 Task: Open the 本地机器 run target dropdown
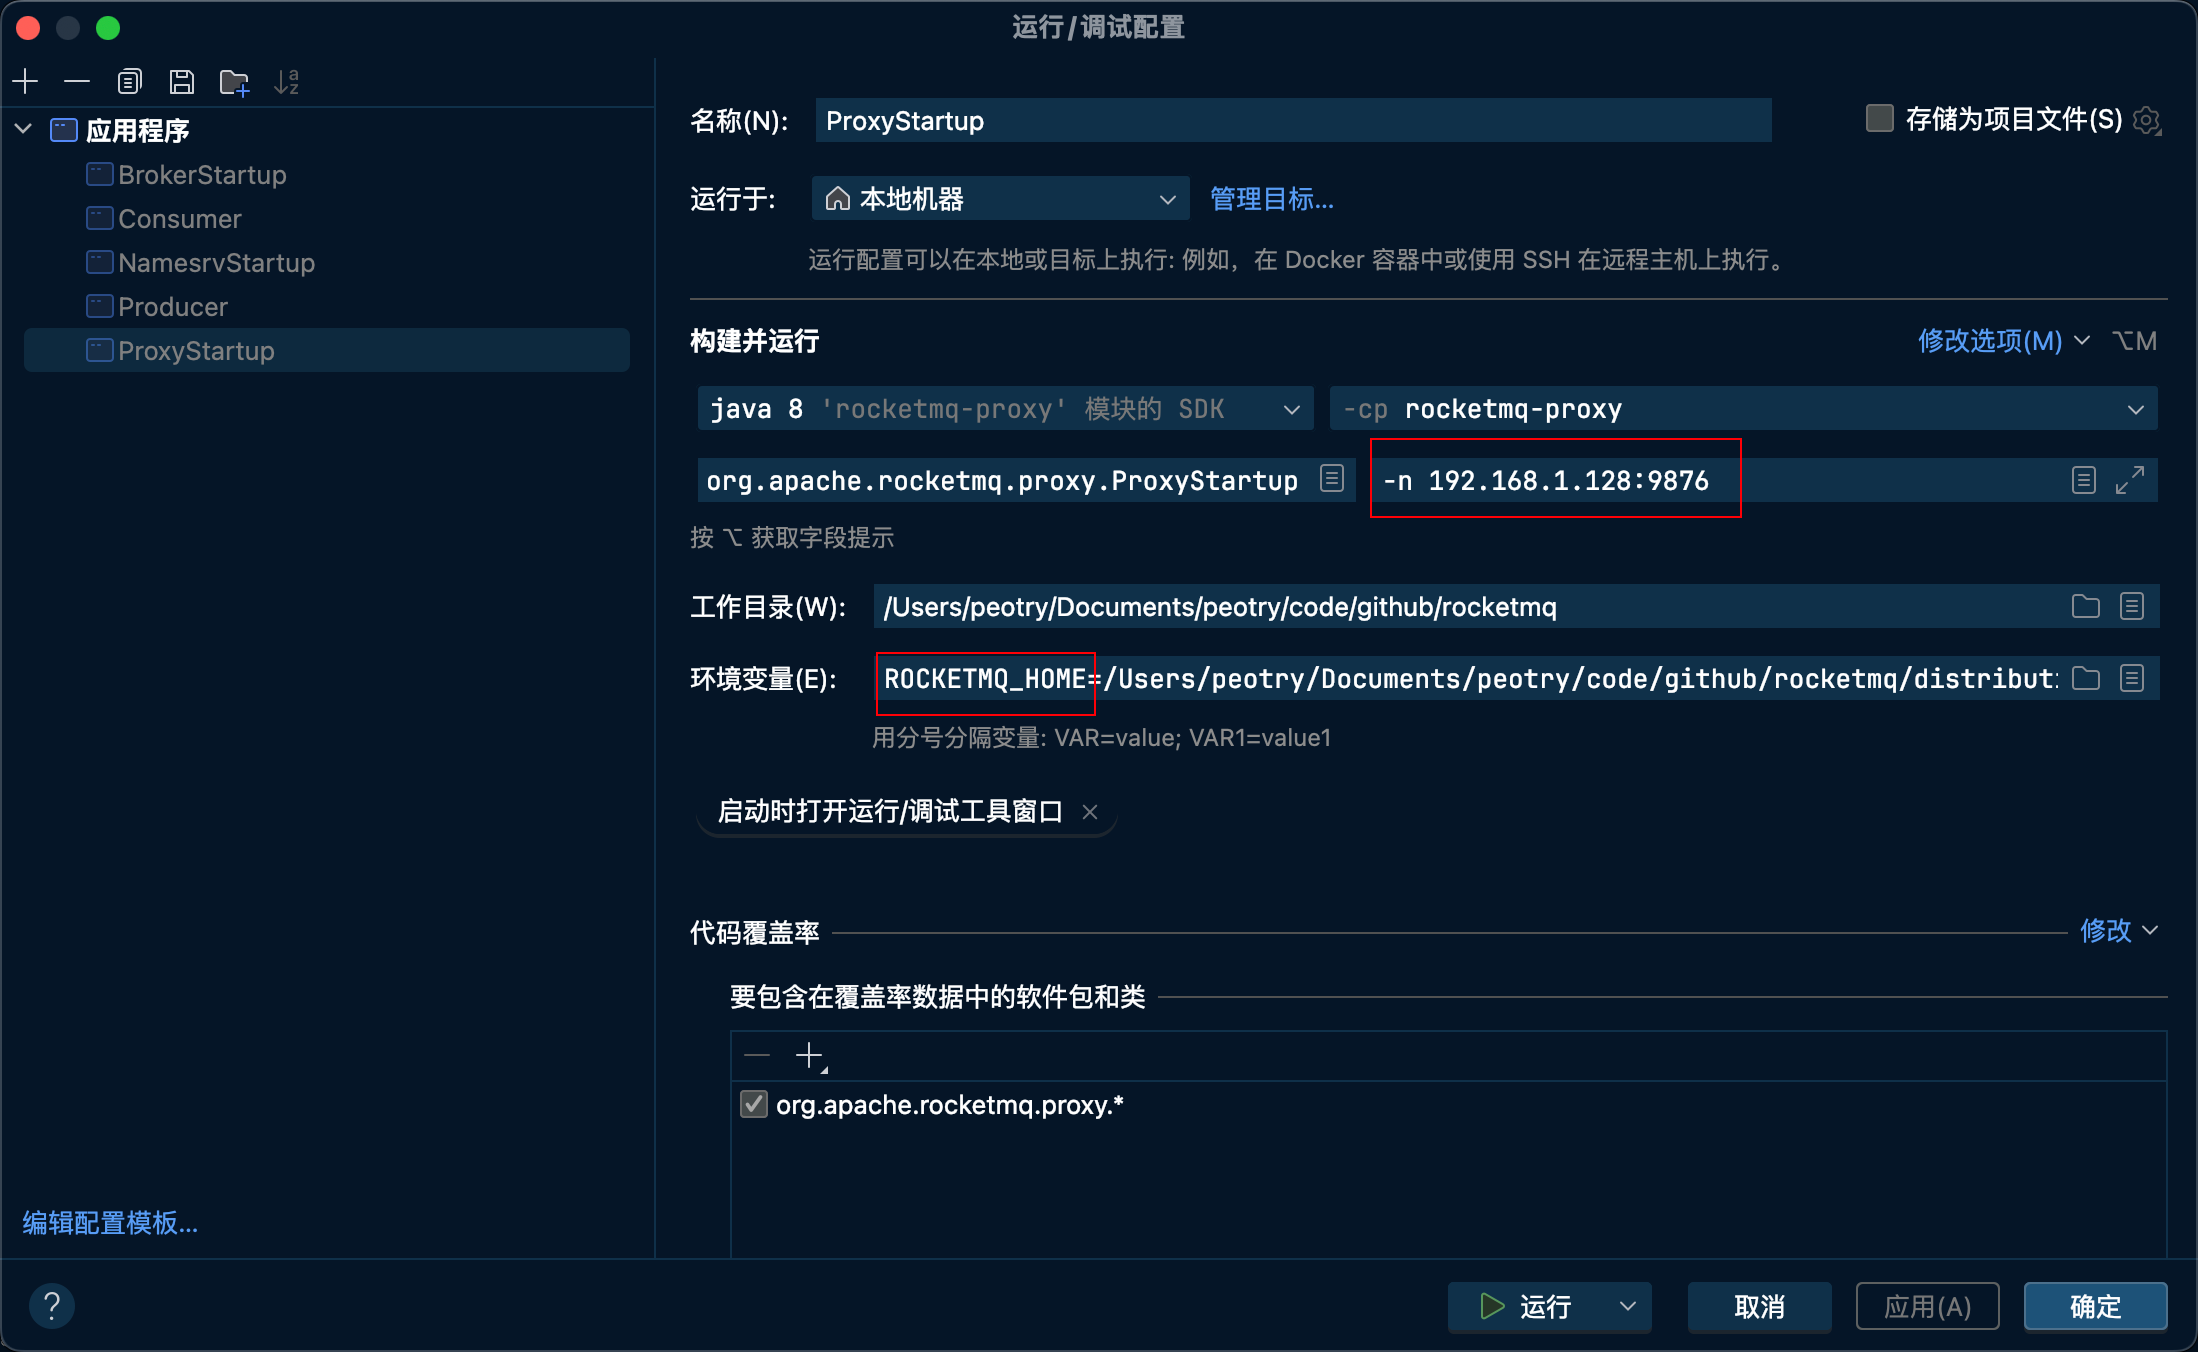tap(1000, 199)
